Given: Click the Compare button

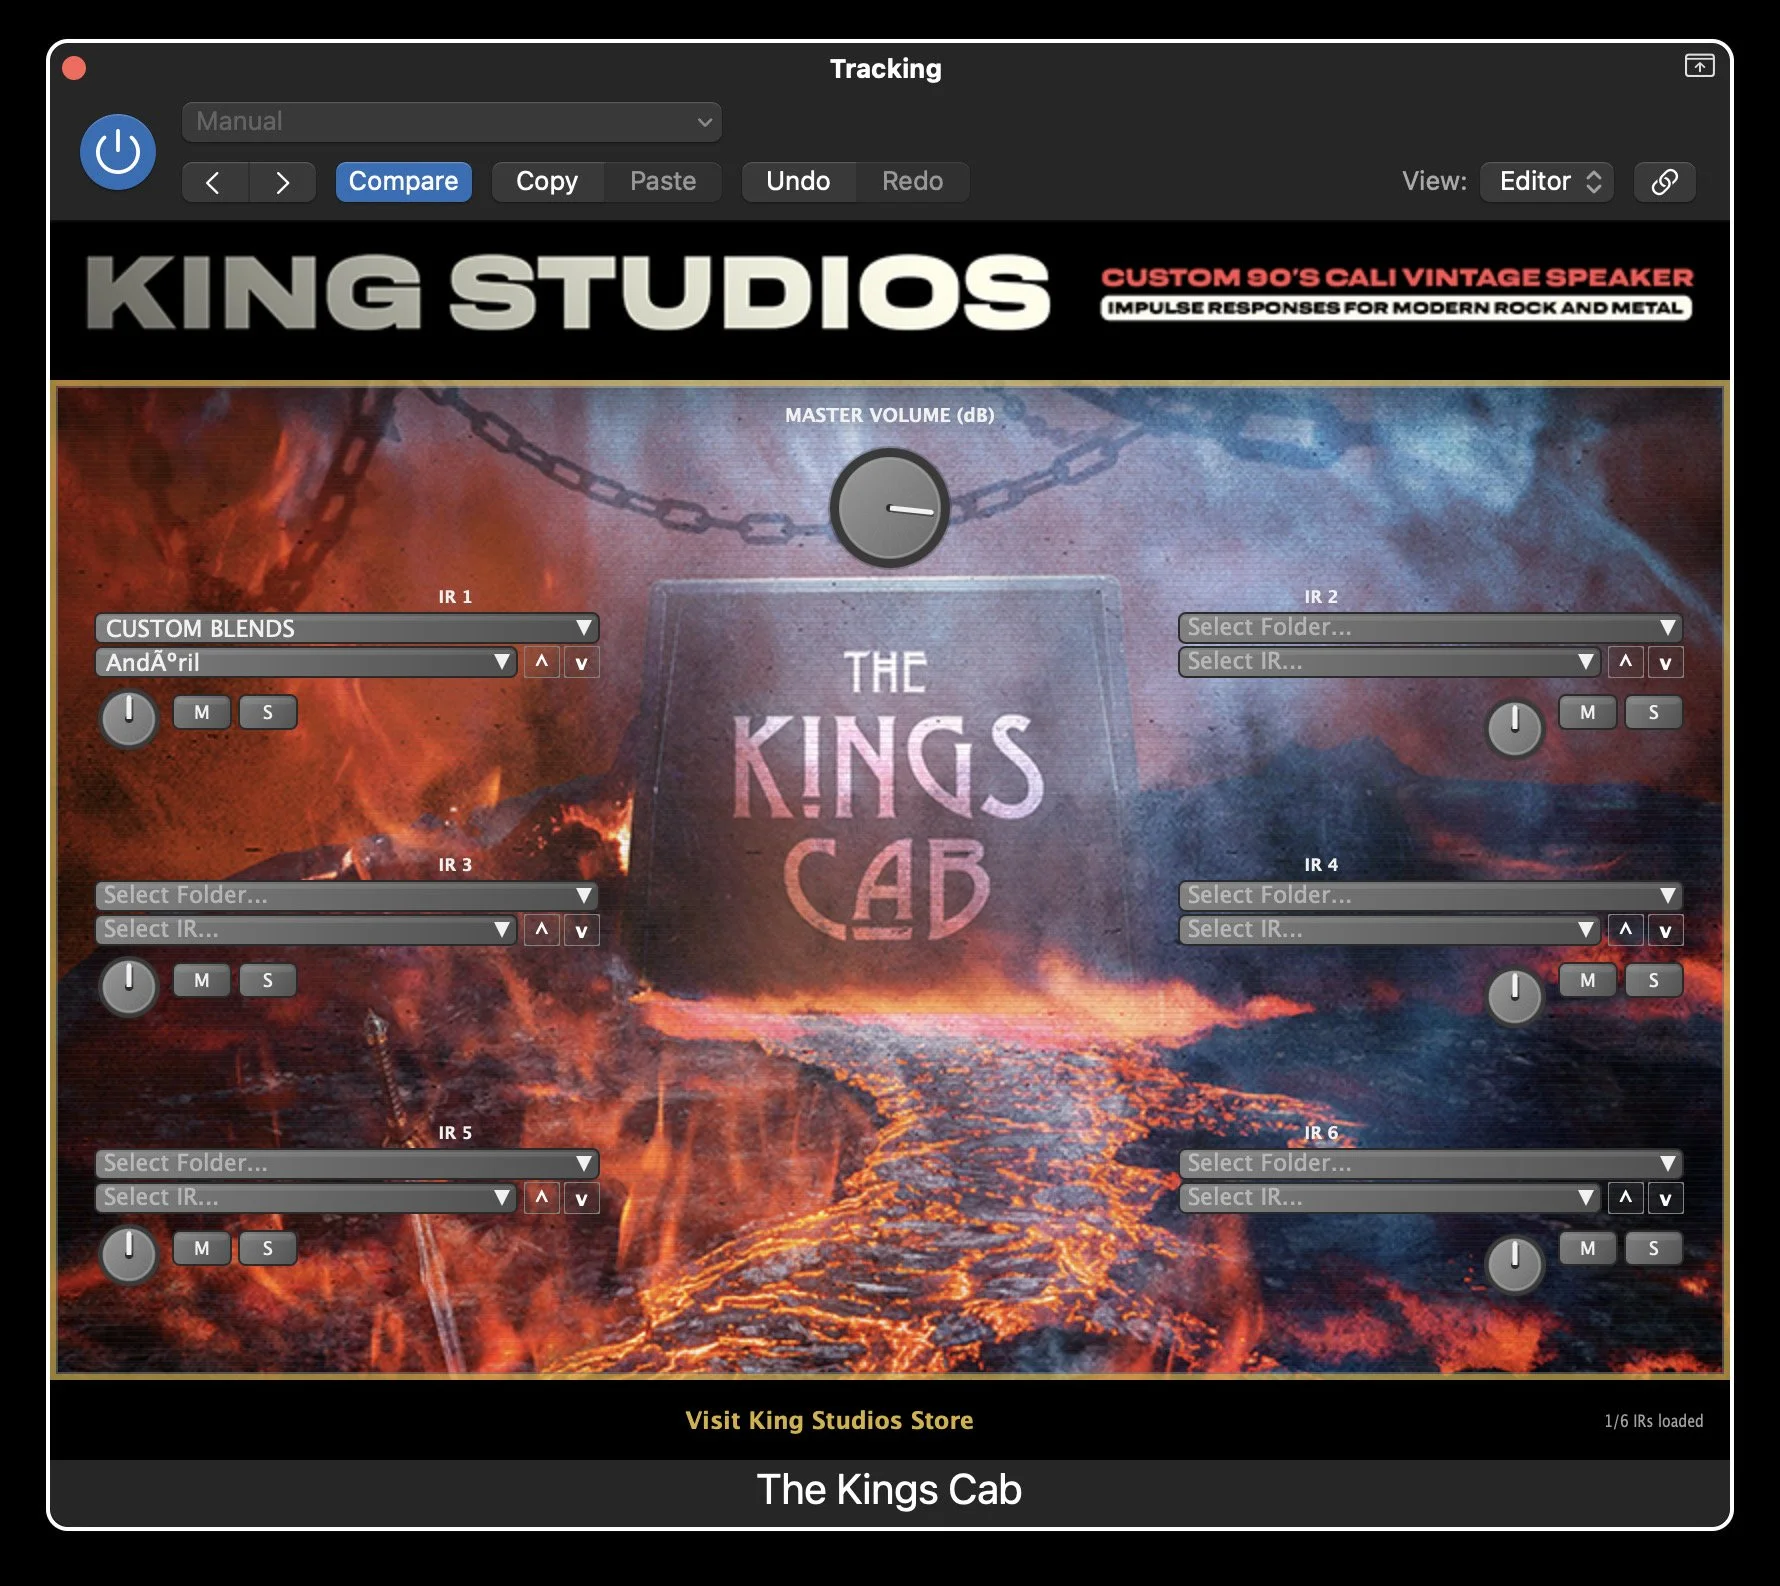Looking at the screenshot, I should (x=403, y=182).
